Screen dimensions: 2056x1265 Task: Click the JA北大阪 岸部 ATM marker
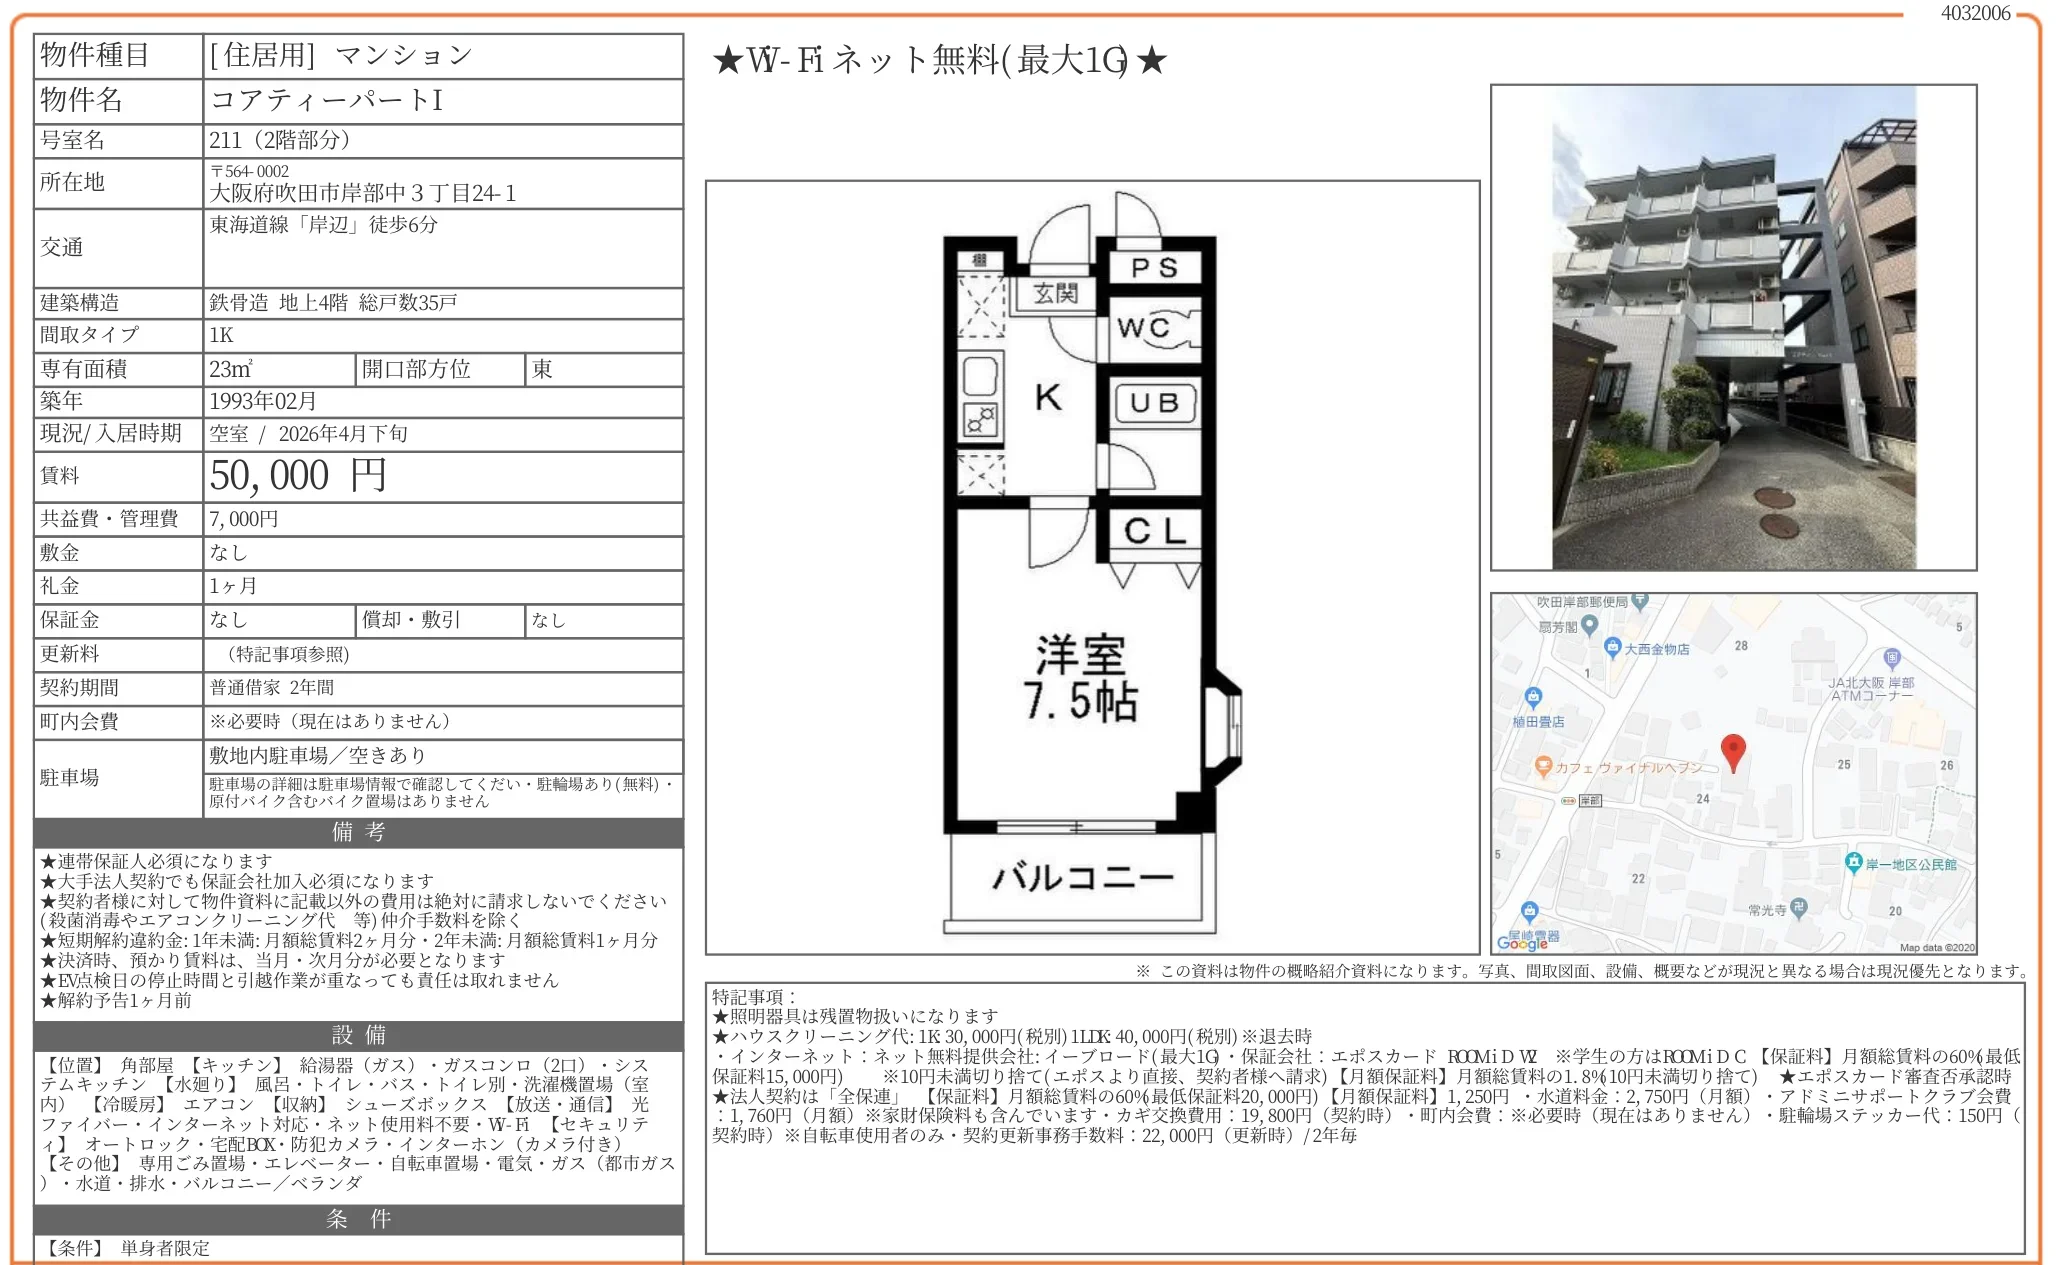pos(1891,658)
